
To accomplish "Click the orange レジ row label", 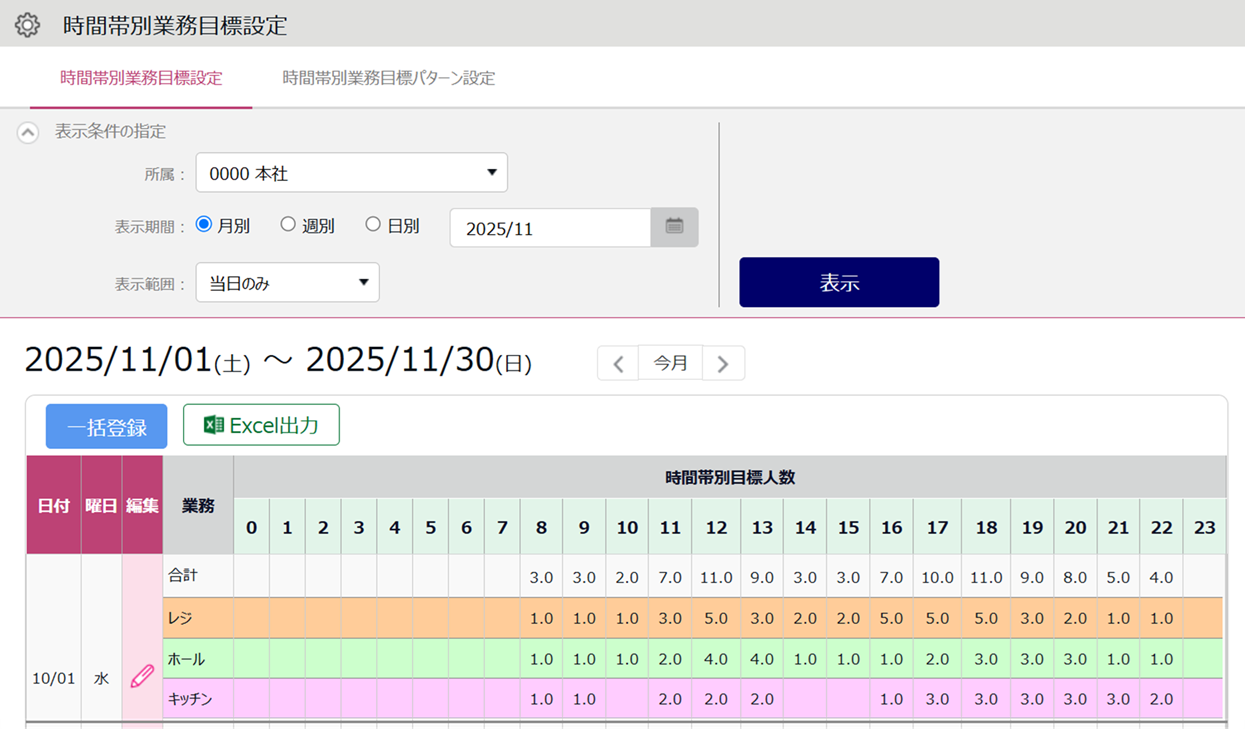I will [x=197, y=619].
